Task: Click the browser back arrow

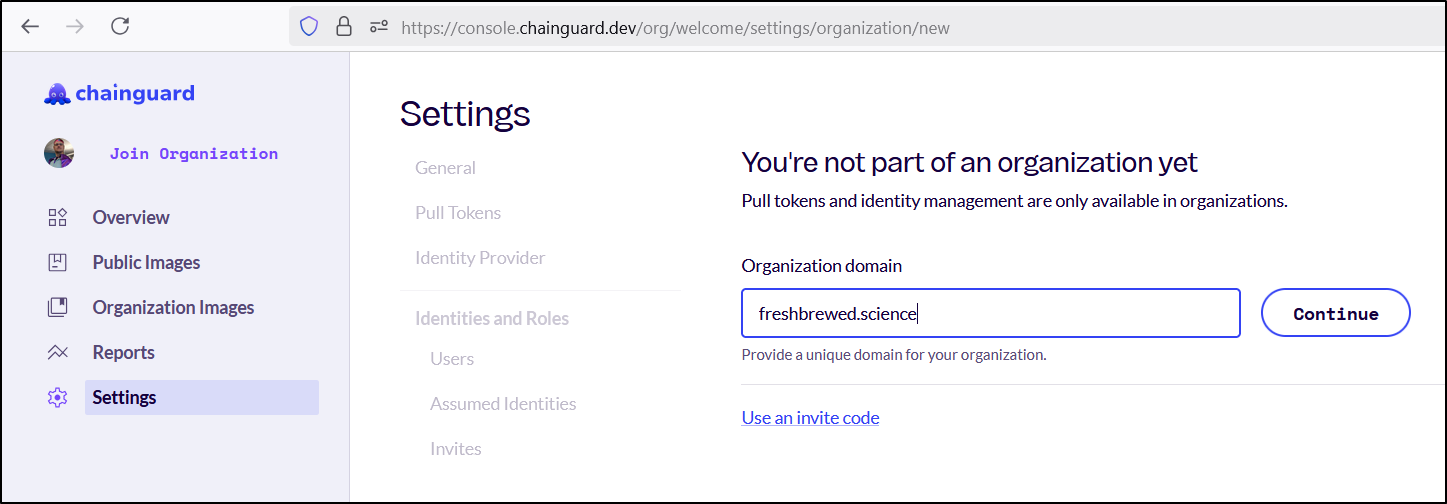Action: [x=30, y=27]
